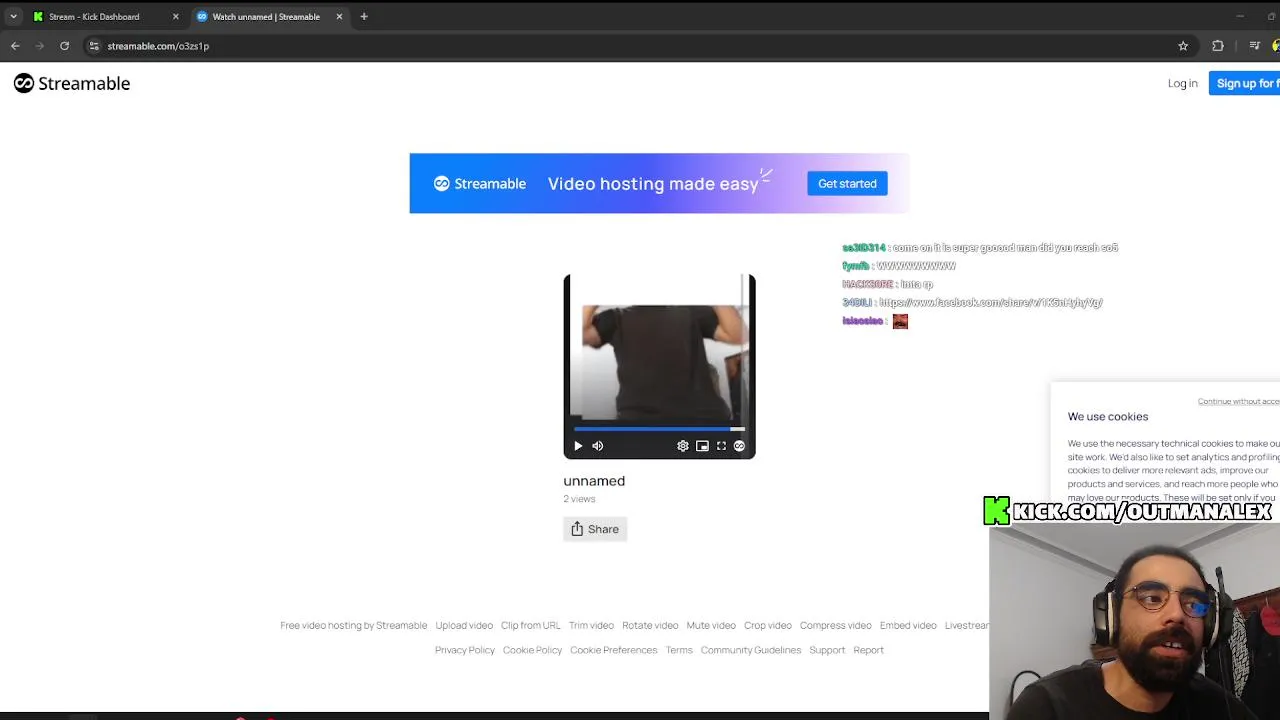Image resolution: width=1280 pixels, height=720 pixels.
Task: Open Crop video footer link
Action: [x=768, y=625]
